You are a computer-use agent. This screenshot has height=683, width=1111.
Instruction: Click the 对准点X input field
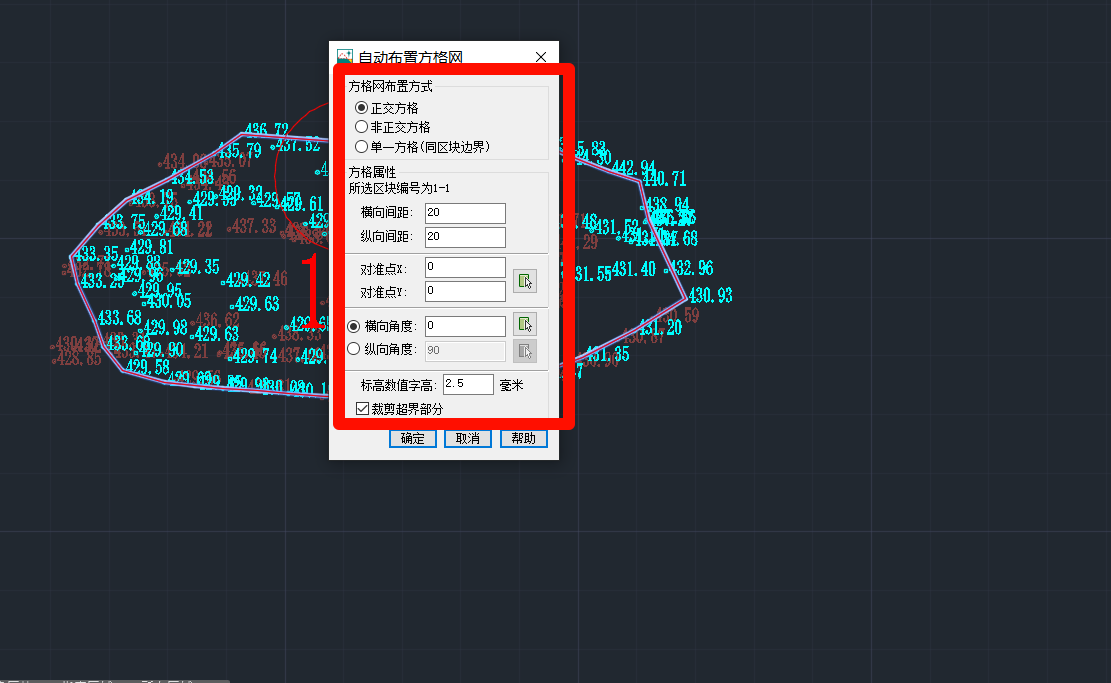[465, 267]
